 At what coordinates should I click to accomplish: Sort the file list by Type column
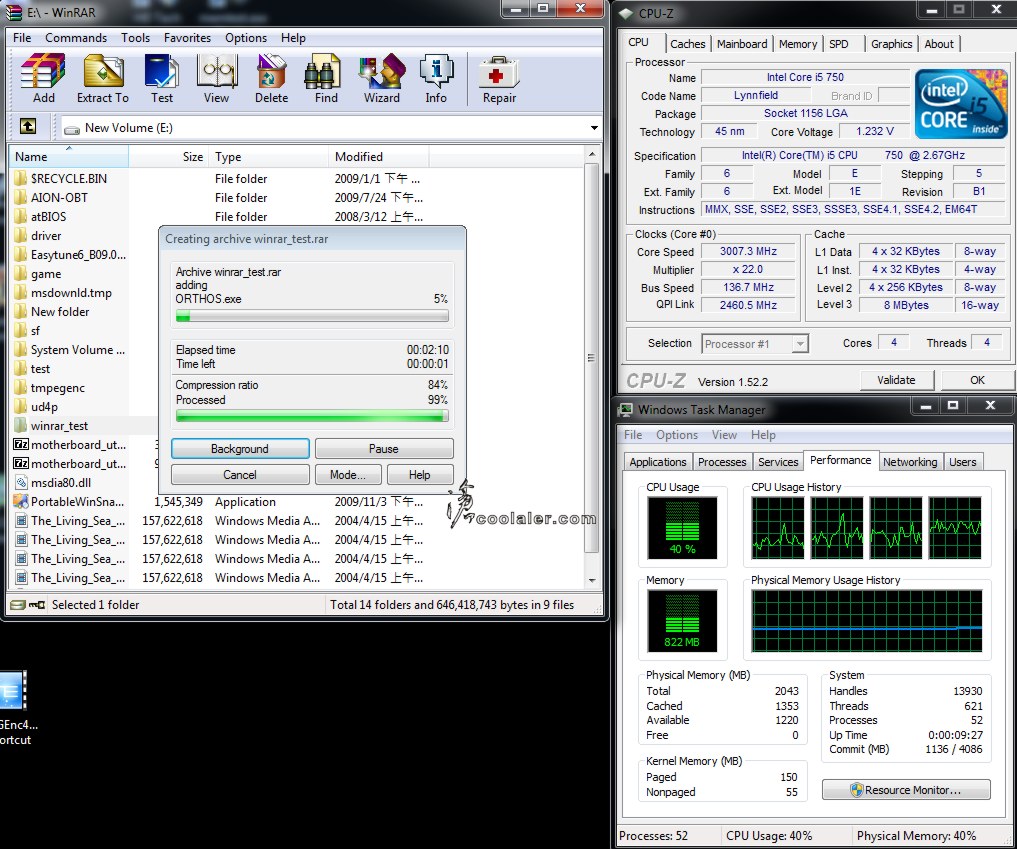[x=269, y=156]
